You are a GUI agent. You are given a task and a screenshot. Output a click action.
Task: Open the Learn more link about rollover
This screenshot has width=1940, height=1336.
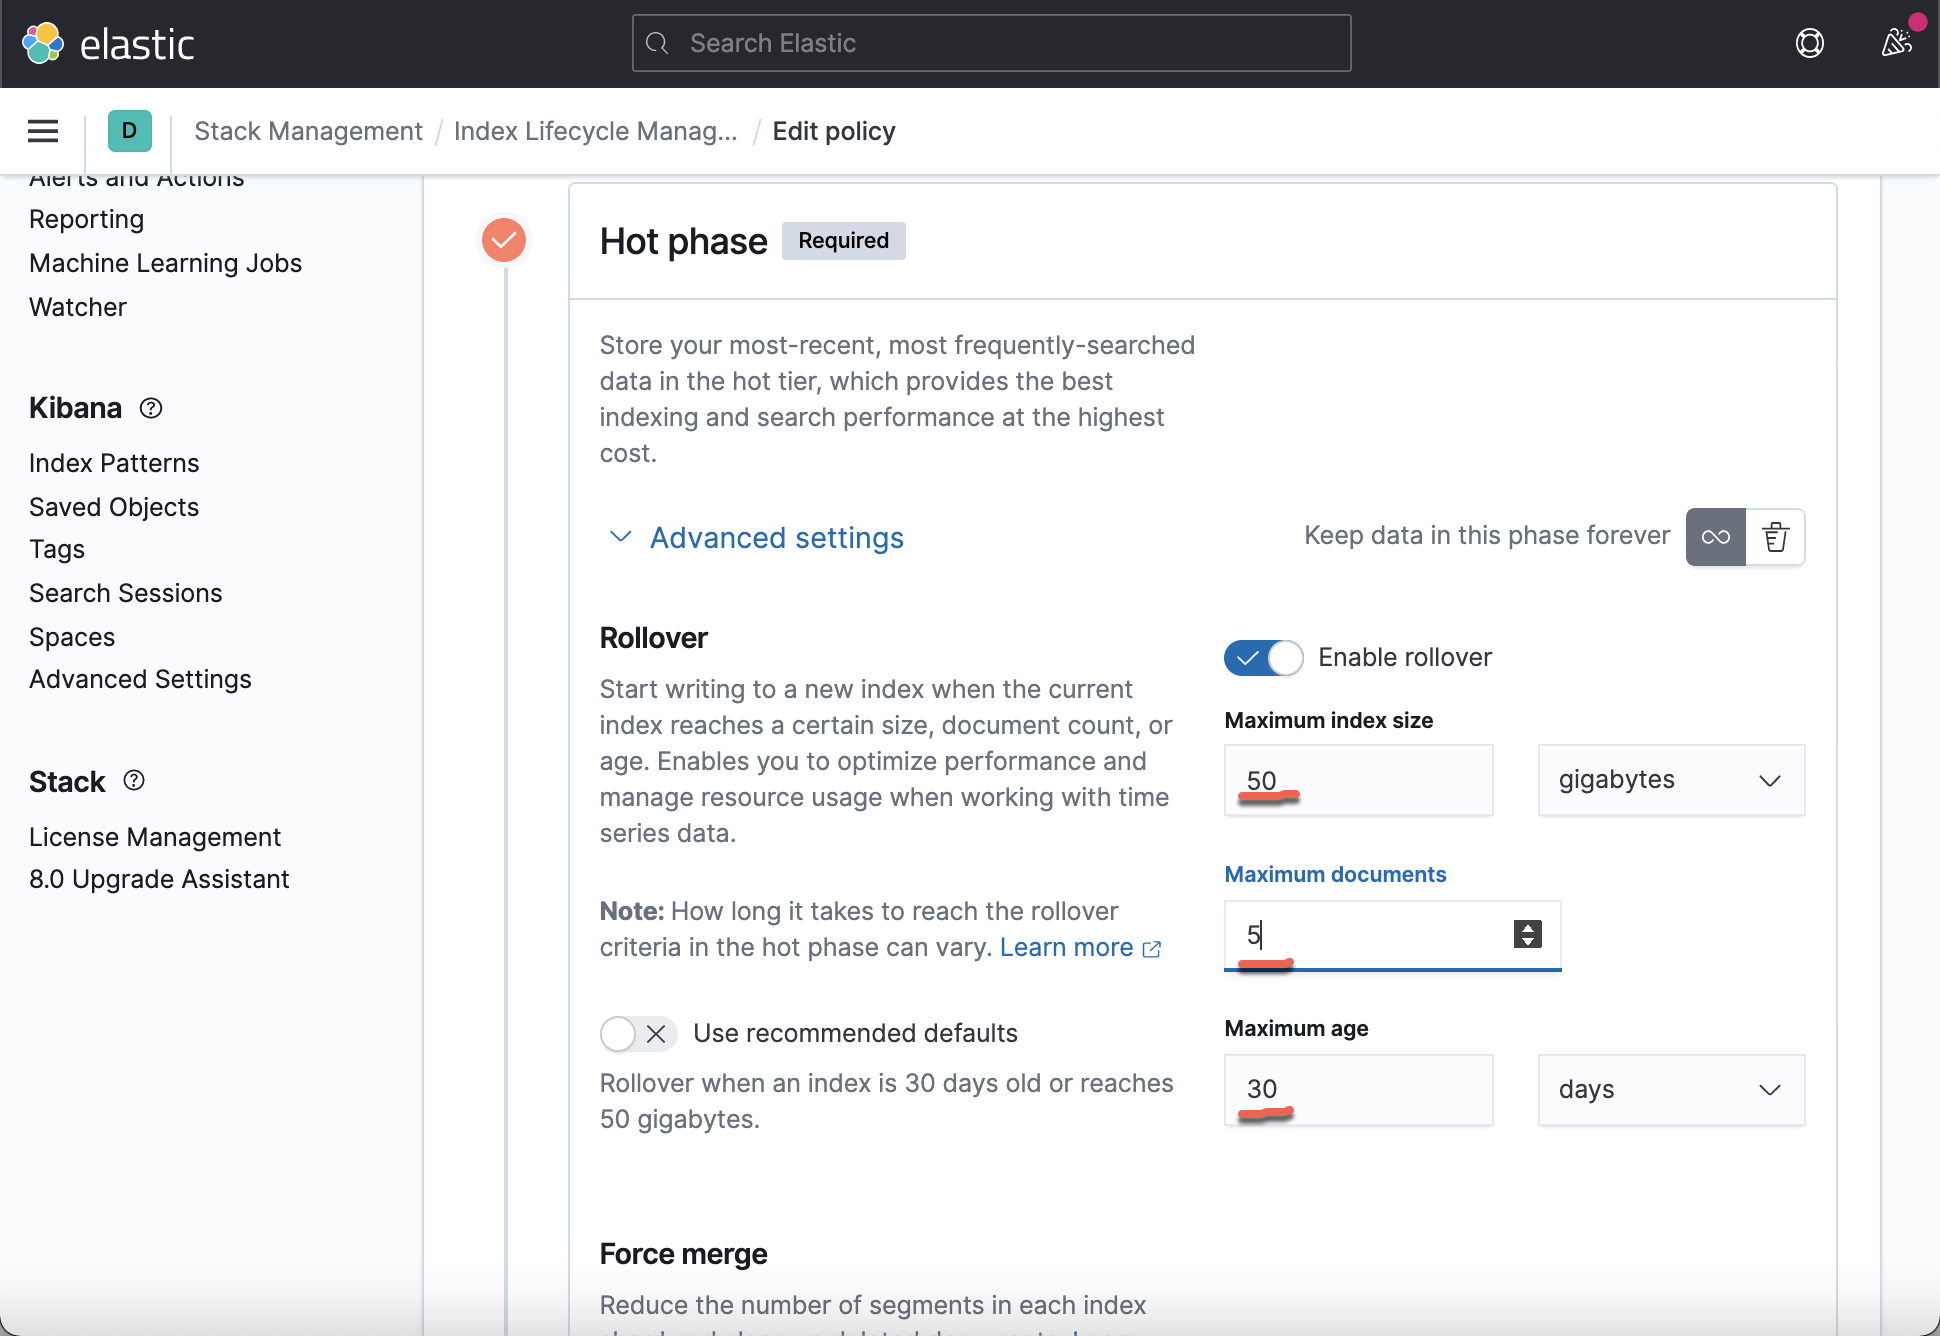point(1066,947)
